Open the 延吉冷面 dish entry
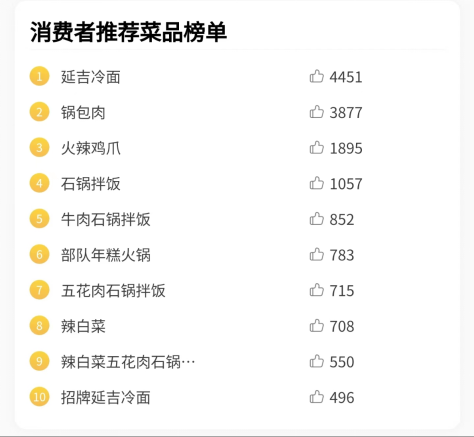Viewport: 474px width, 437px height. coord(91,77)
